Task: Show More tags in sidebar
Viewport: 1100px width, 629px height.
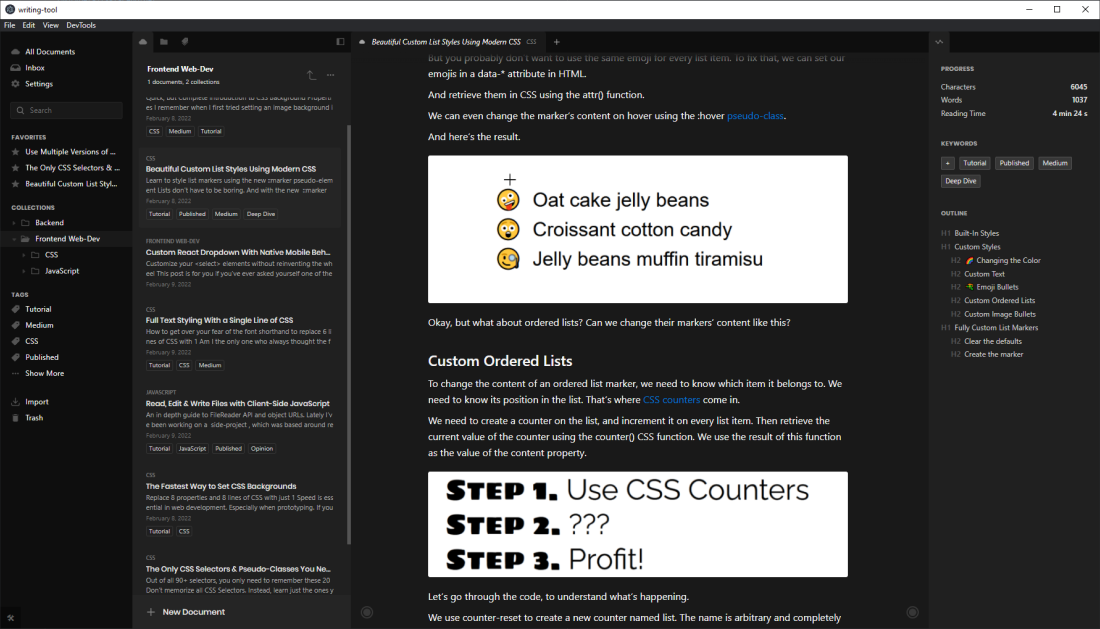Action: coord(44,373)
